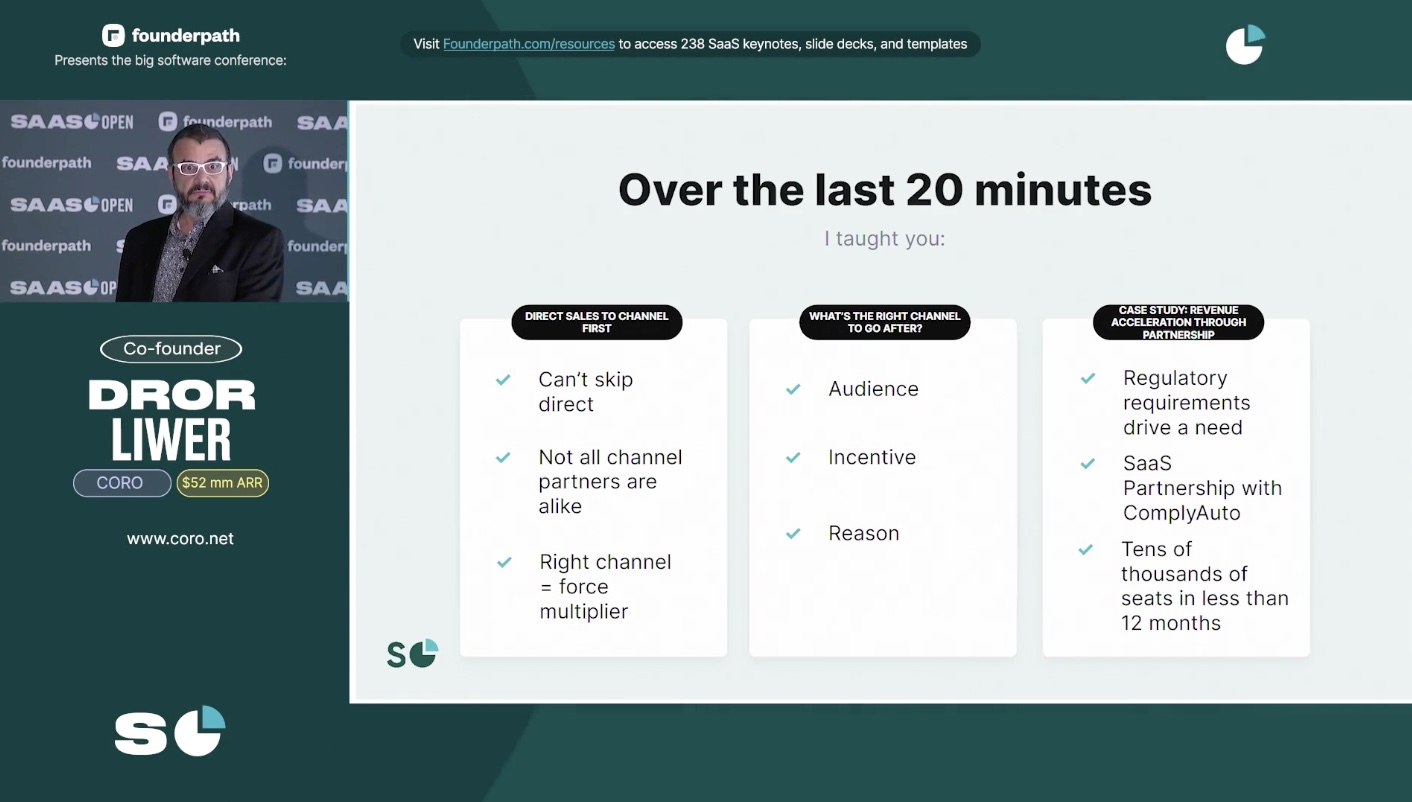Click the checkmark beside 'Tens of thousands of seats'
Image resolution: width=1412 pixels, height=802 pixels.
[x=1086, y=549]
